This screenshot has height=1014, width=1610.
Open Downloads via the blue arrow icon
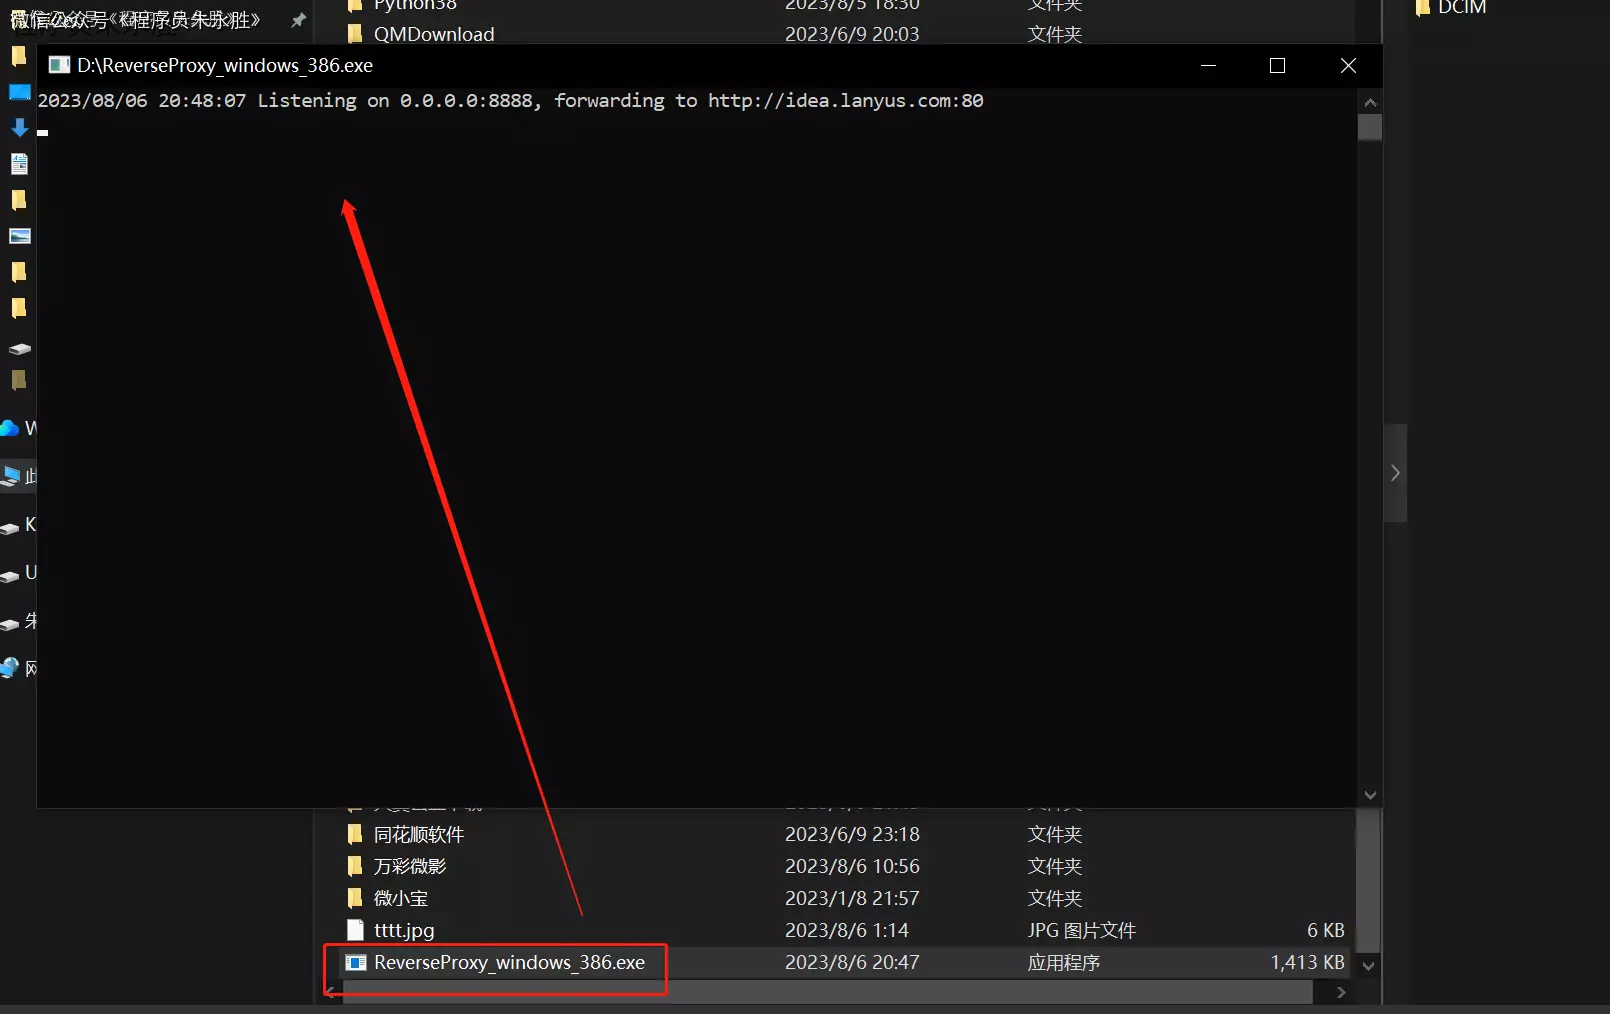19,128
